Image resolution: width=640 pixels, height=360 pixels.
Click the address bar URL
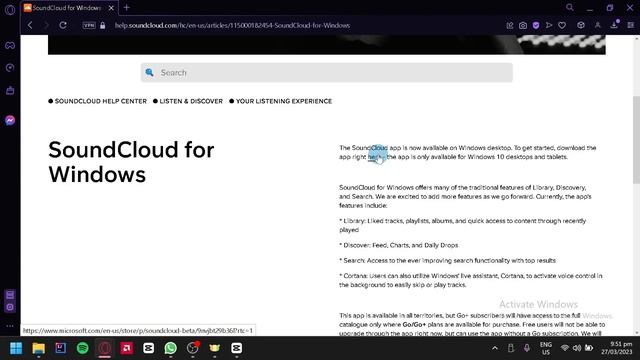232,25
